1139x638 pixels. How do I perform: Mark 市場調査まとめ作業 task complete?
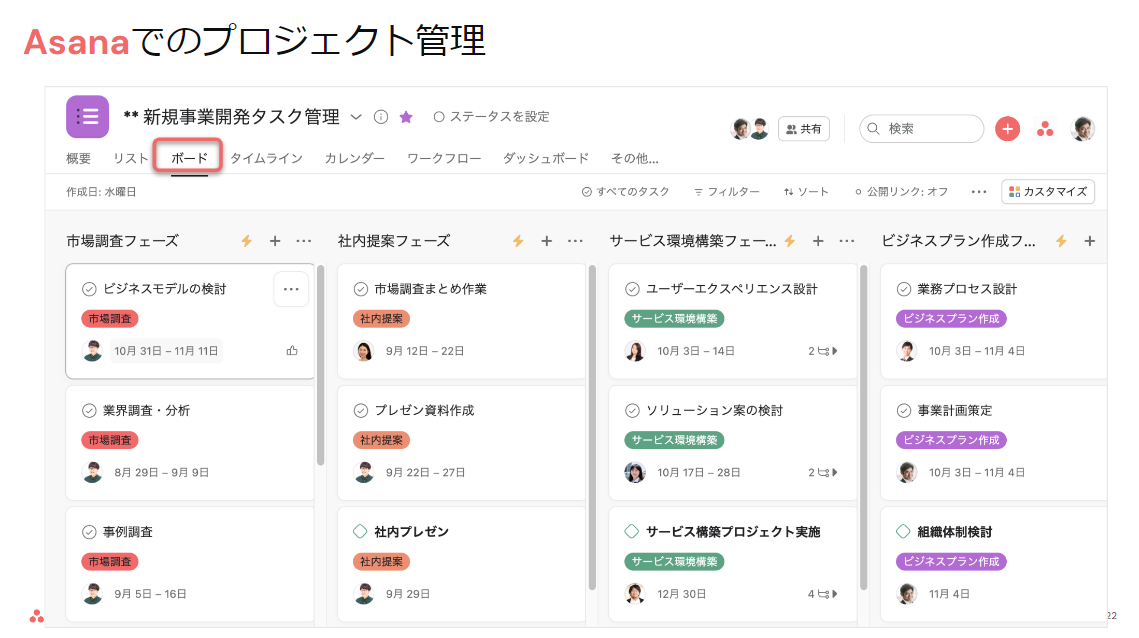point(361,289)
